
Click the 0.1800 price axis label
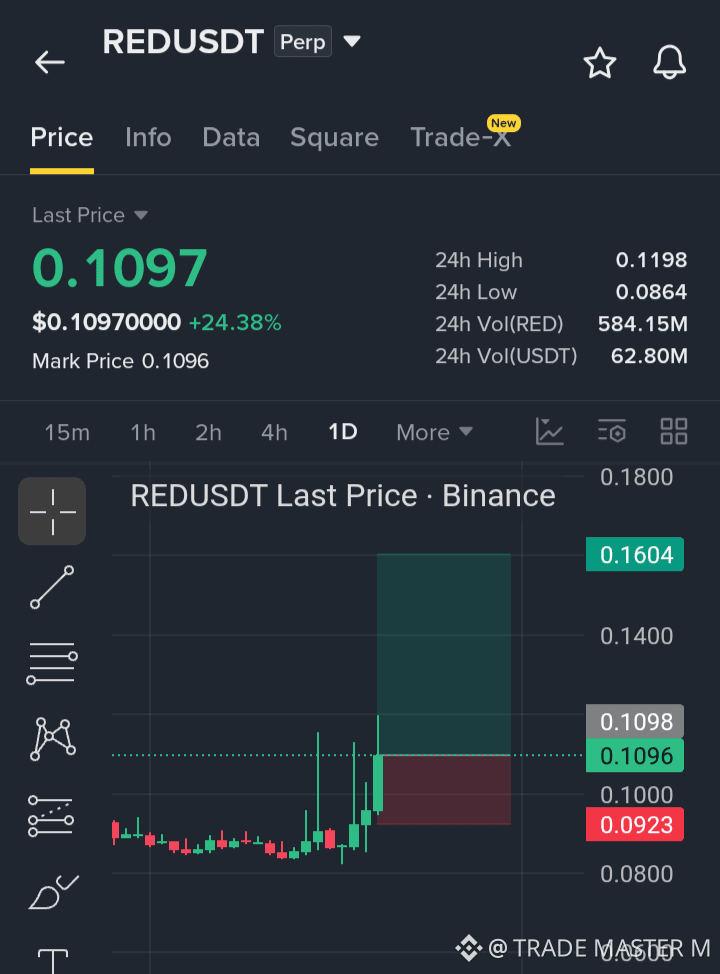[x=636, y=477]
